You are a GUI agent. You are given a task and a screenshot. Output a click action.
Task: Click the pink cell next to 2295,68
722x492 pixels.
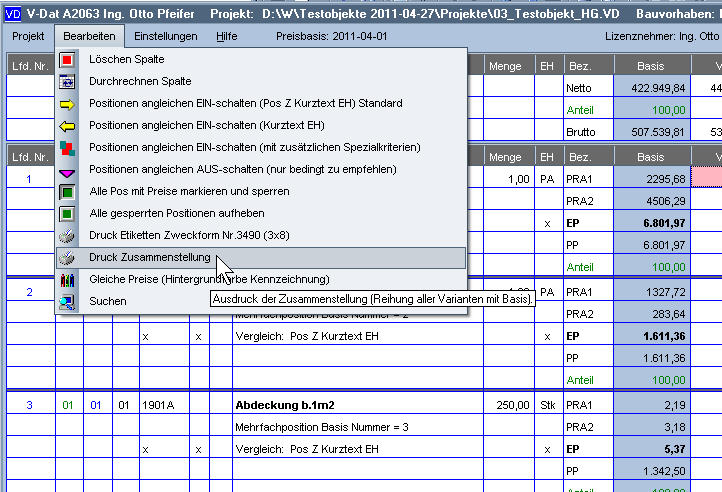pyautogui.click(x=706, y=179)
